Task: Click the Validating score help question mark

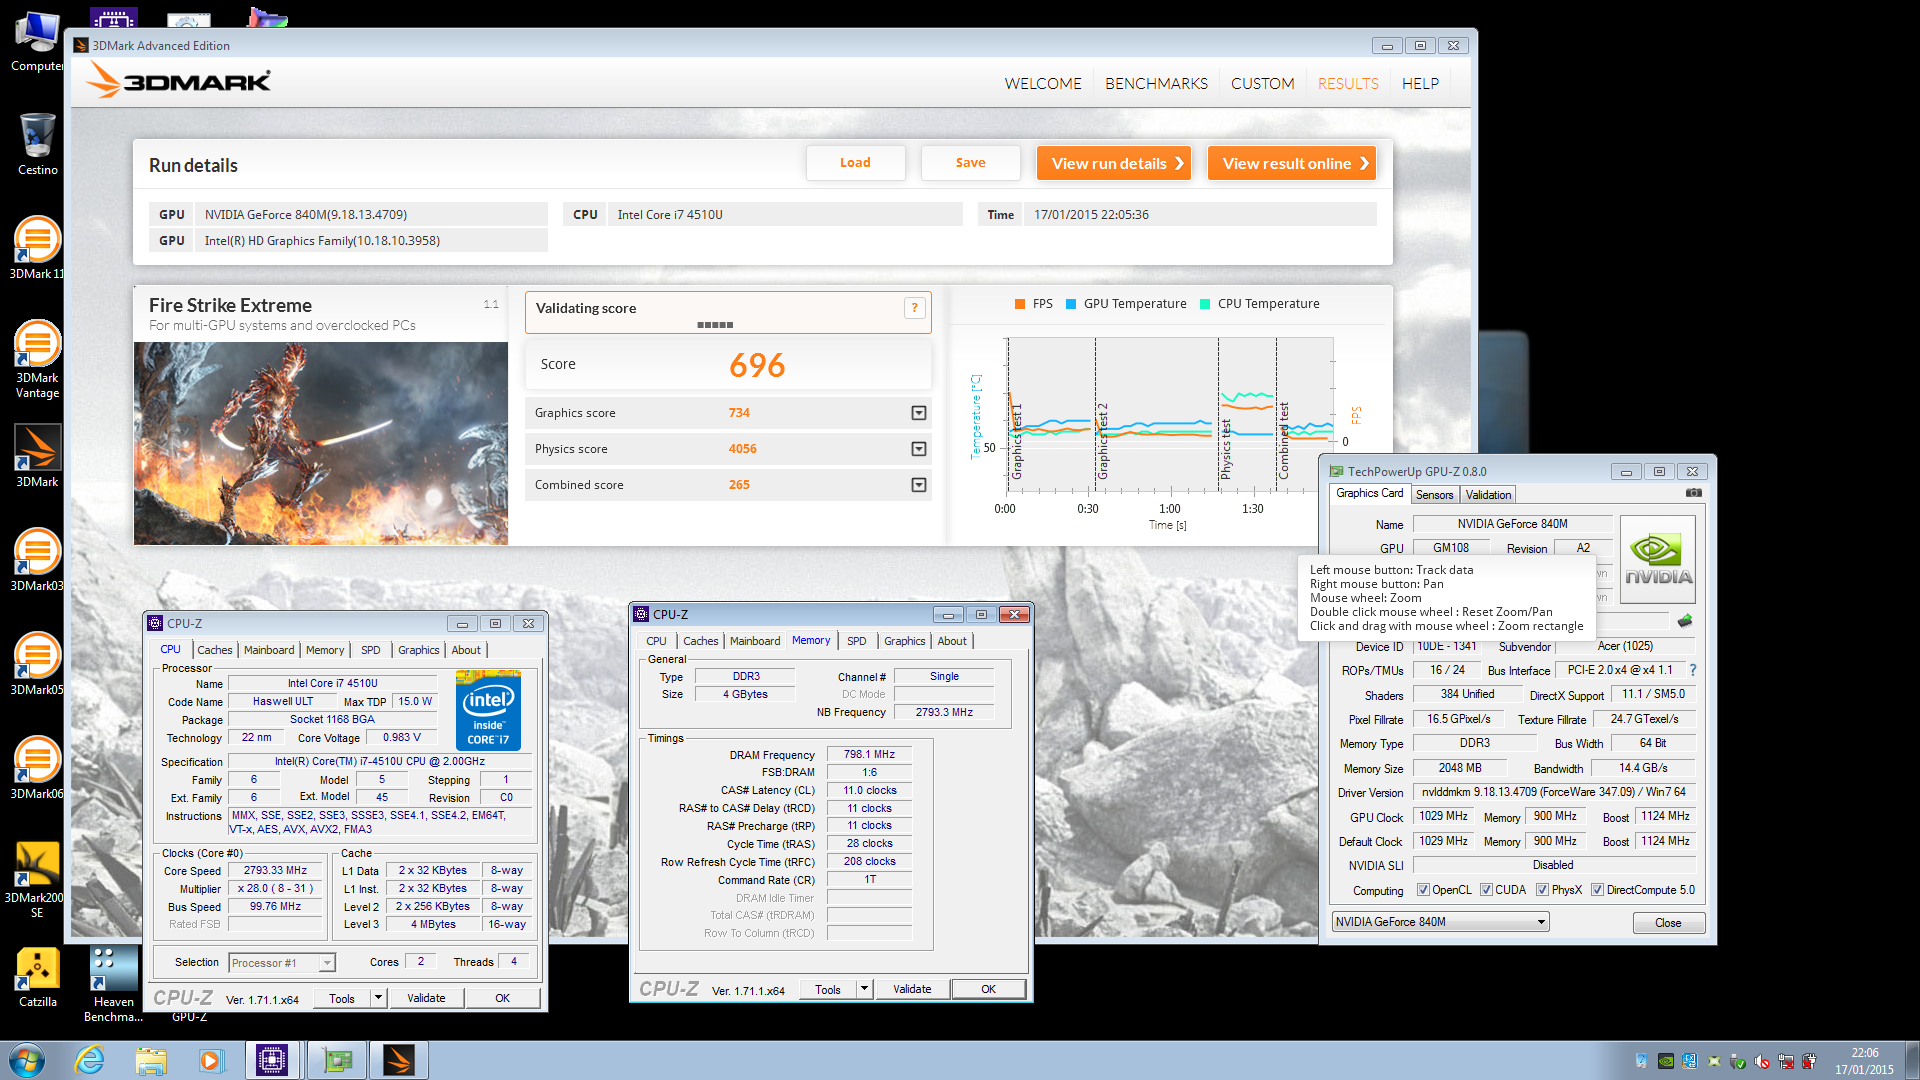Action: coord(914,308)
